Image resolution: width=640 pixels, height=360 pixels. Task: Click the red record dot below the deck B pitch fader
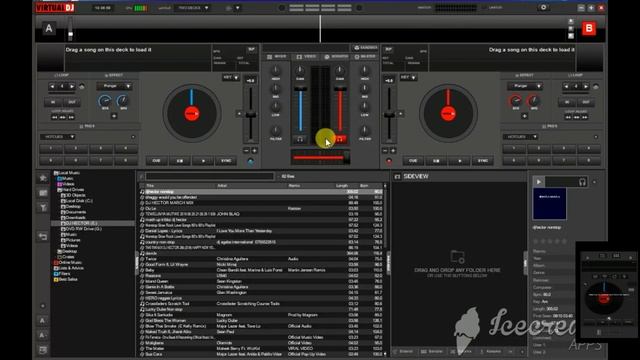[x=389, y=162]
